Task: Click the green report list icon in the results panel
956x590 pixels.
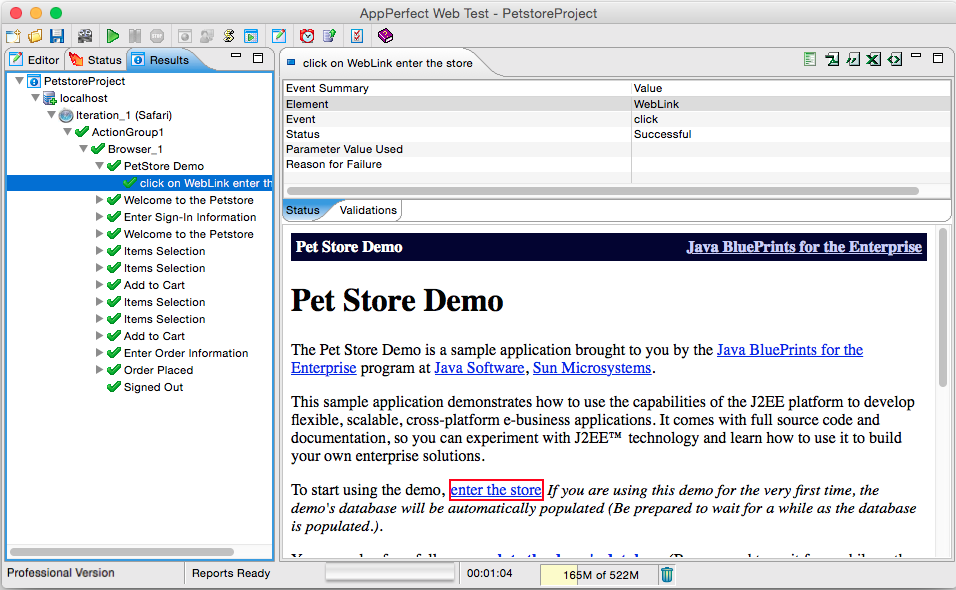Action: tap(810, 59)
